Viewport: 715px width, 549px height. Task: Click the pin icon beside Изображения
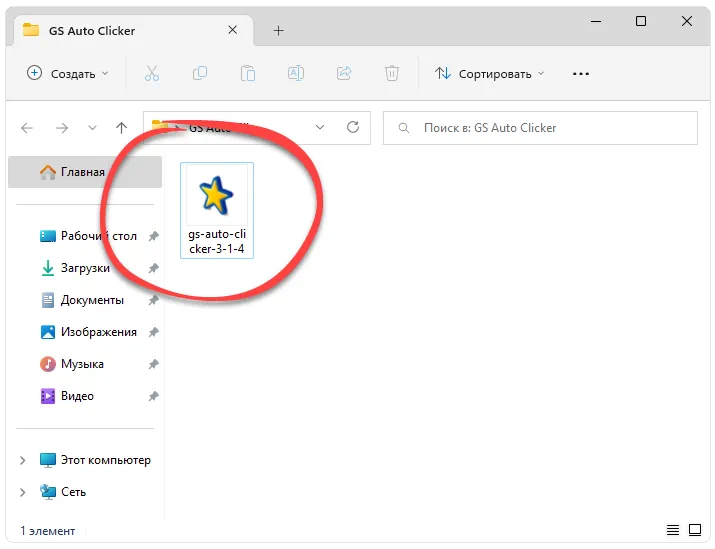[154, 332]
